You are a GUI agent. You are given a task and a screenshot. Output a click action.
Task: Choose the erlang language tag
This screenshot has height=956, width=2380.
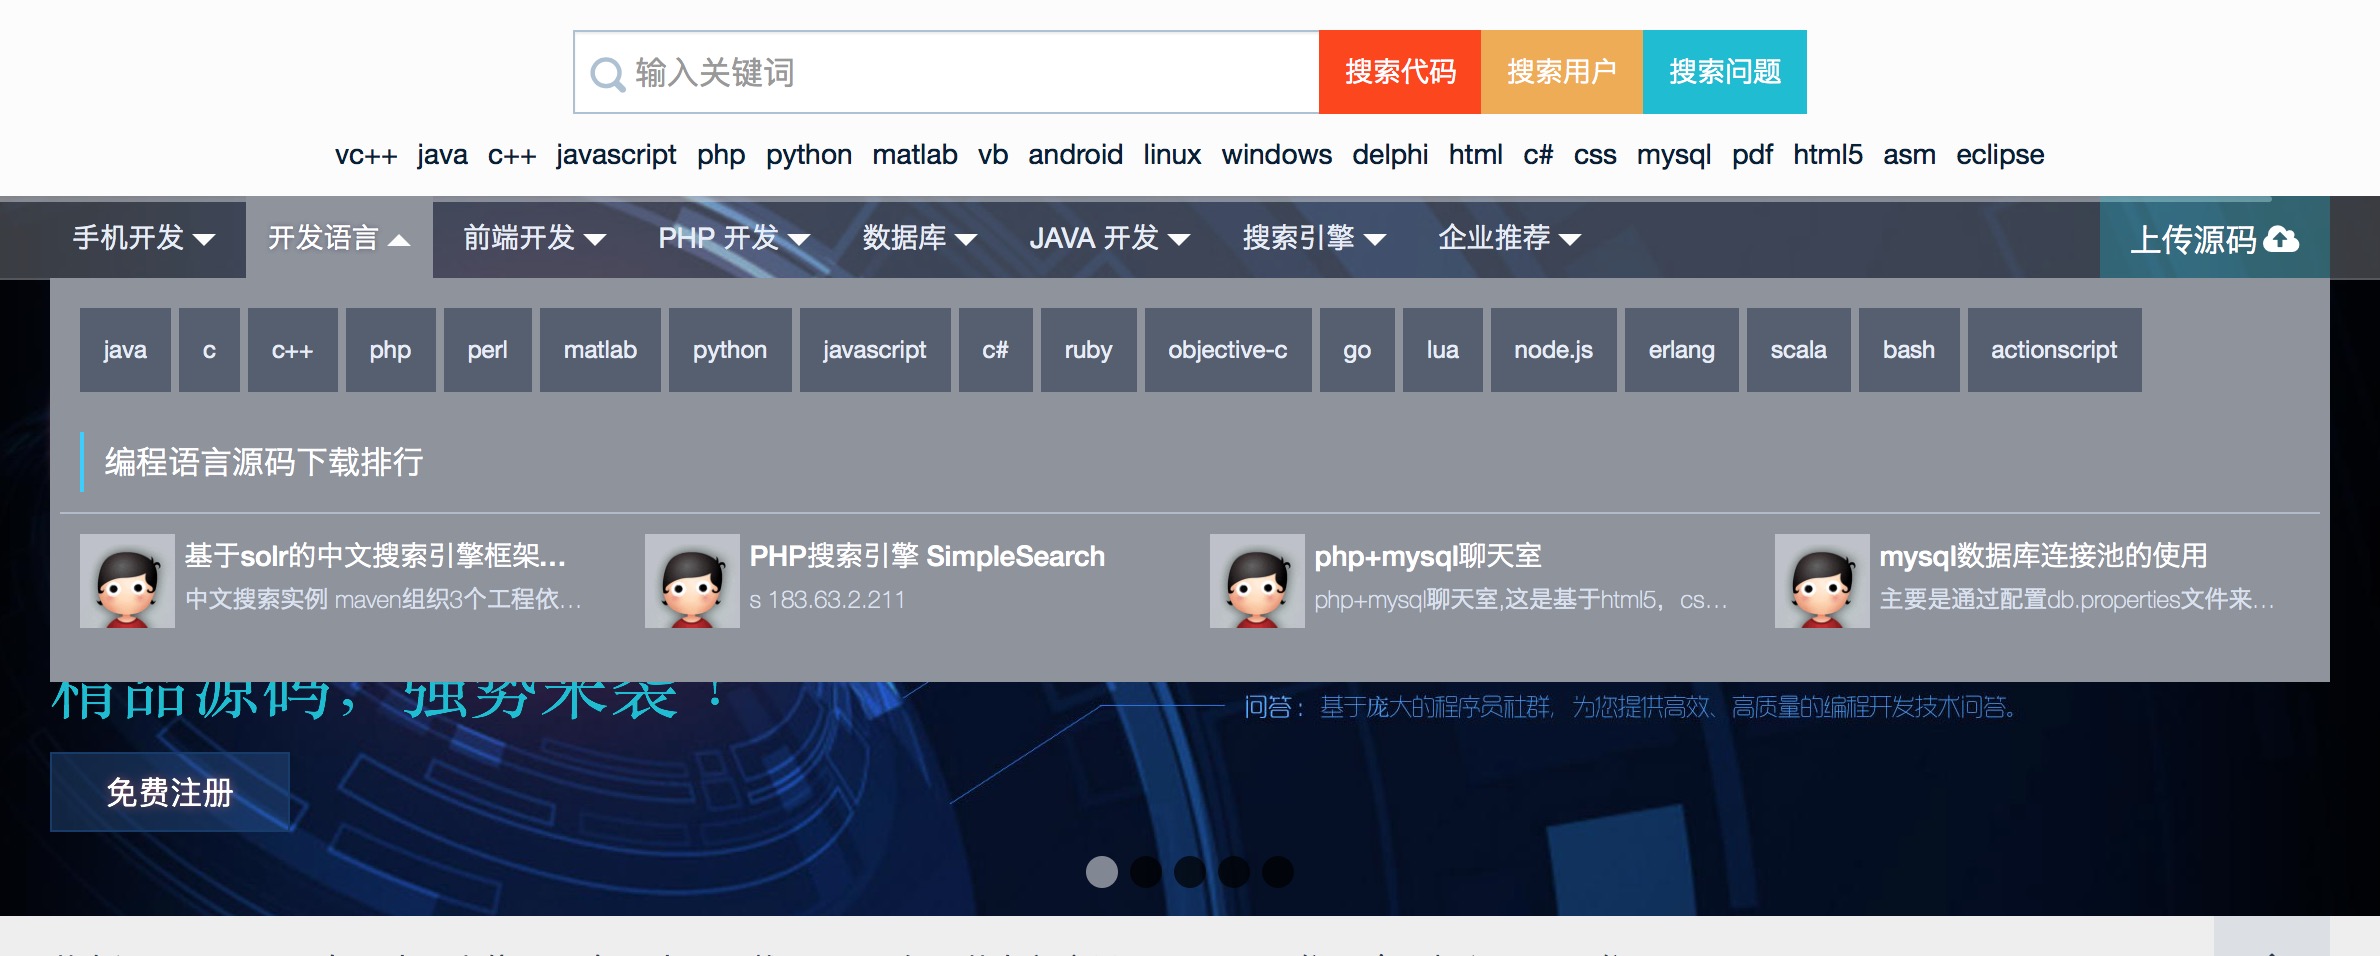[x=1681, y=350]
